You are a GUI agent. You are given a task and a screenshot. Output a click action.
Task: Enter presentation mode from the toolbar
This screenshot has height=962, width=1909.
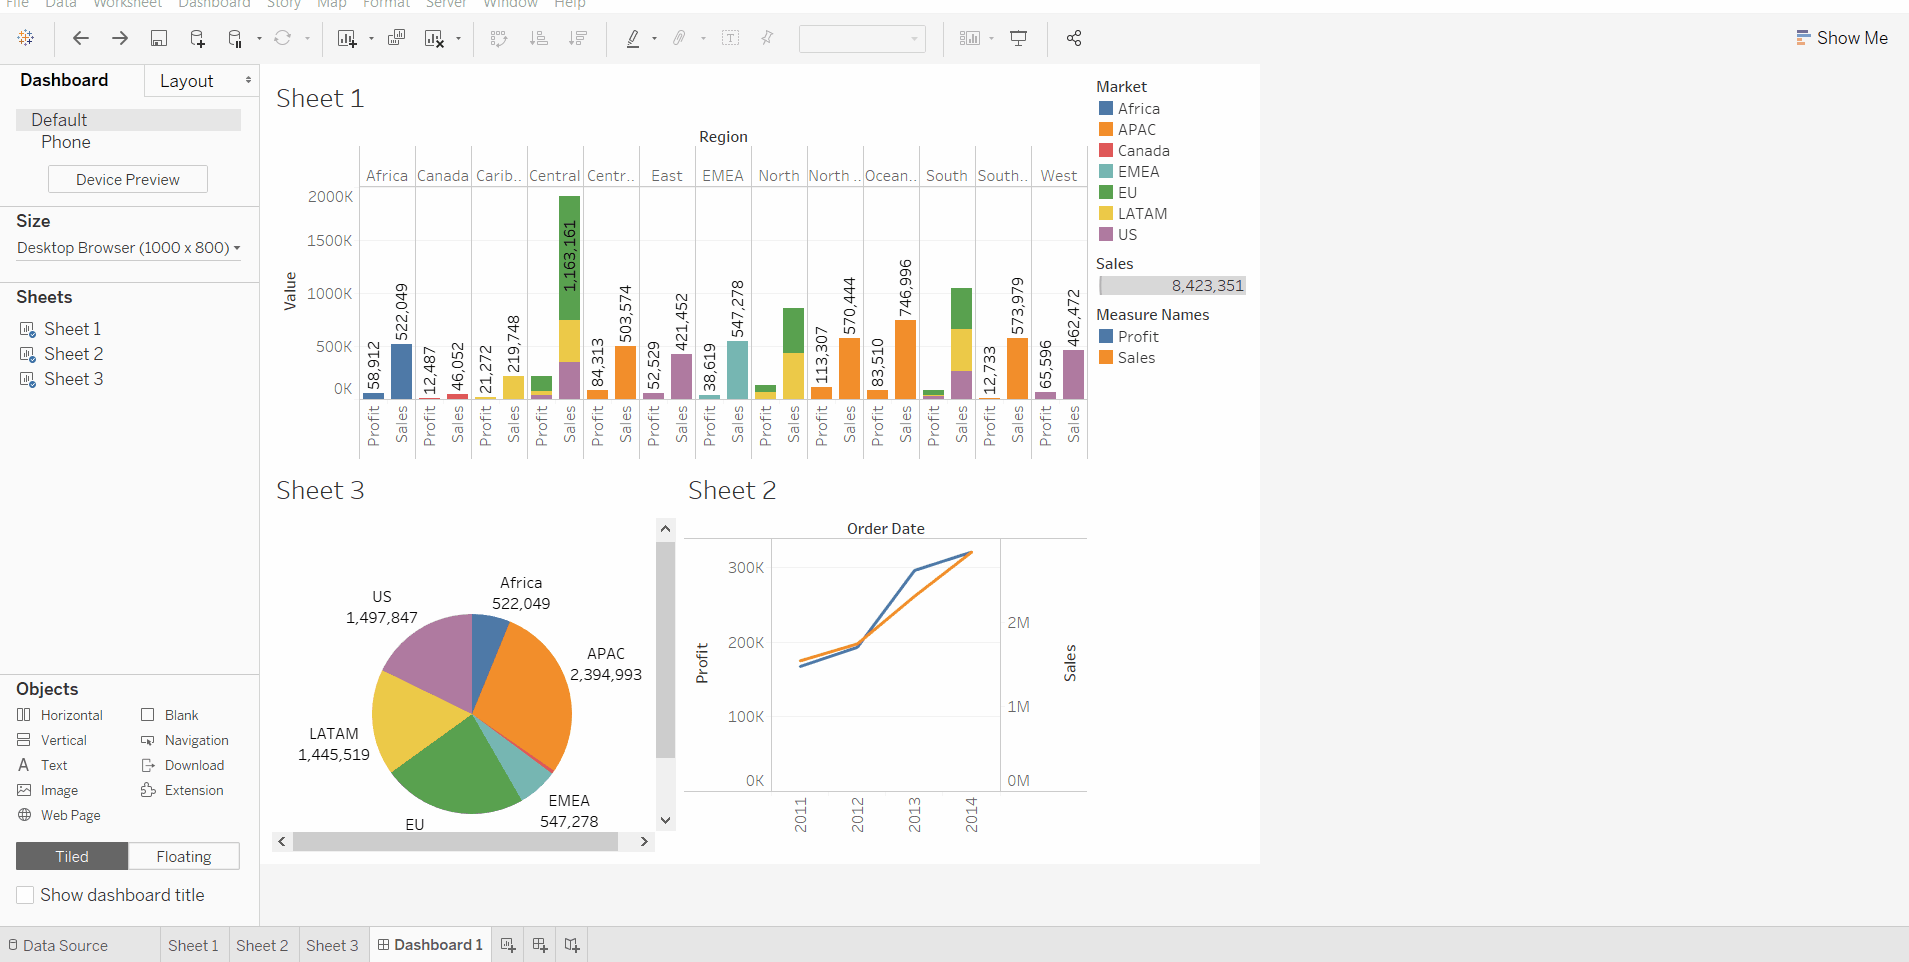[x=1018, y=38]
